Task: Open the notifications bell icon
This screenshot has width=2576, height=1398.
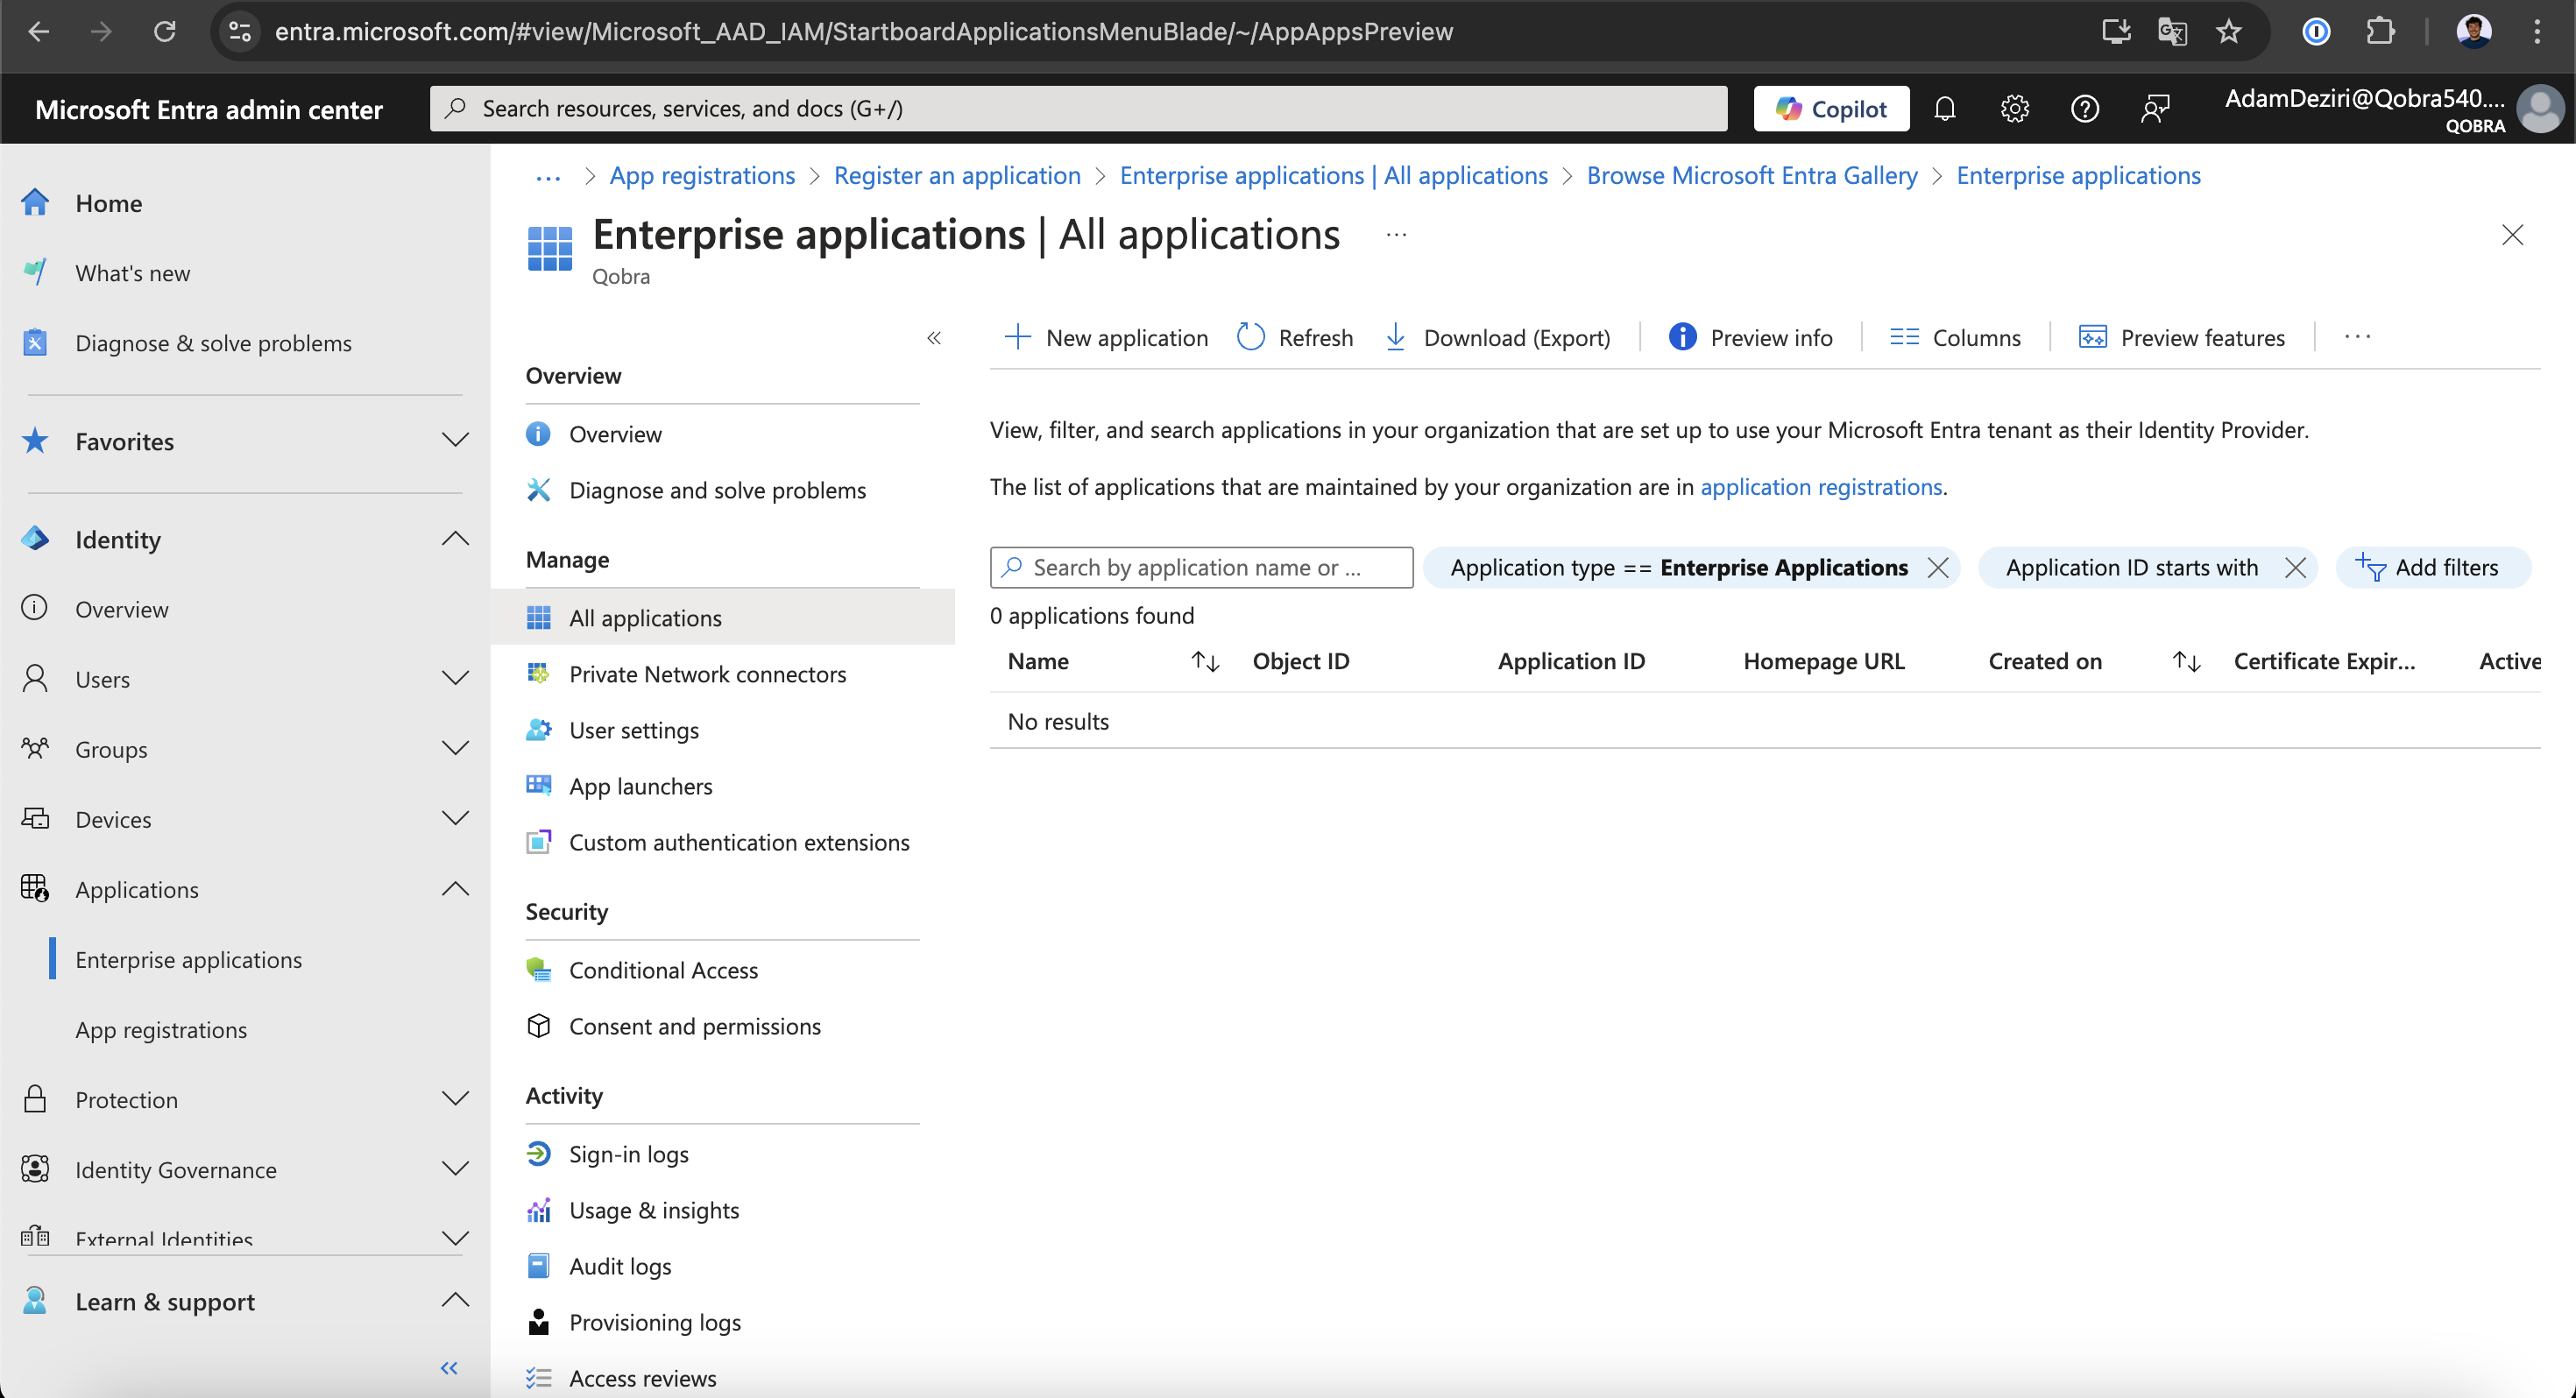Action: (x=1944, y=108)
